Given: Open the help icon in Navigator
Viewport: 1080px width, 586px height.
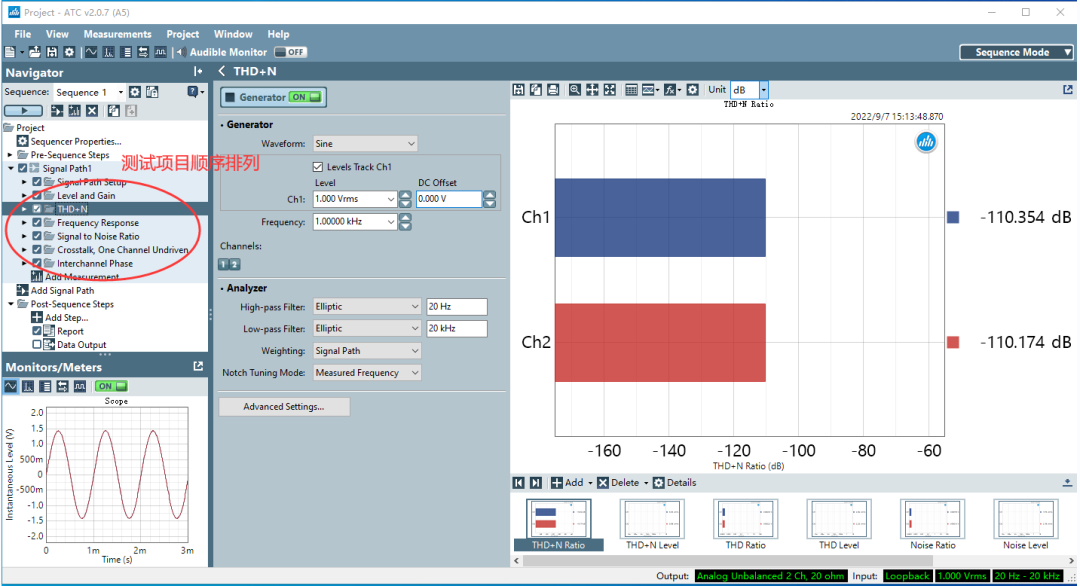Looking at the screenshot, I should coord(194,92).
